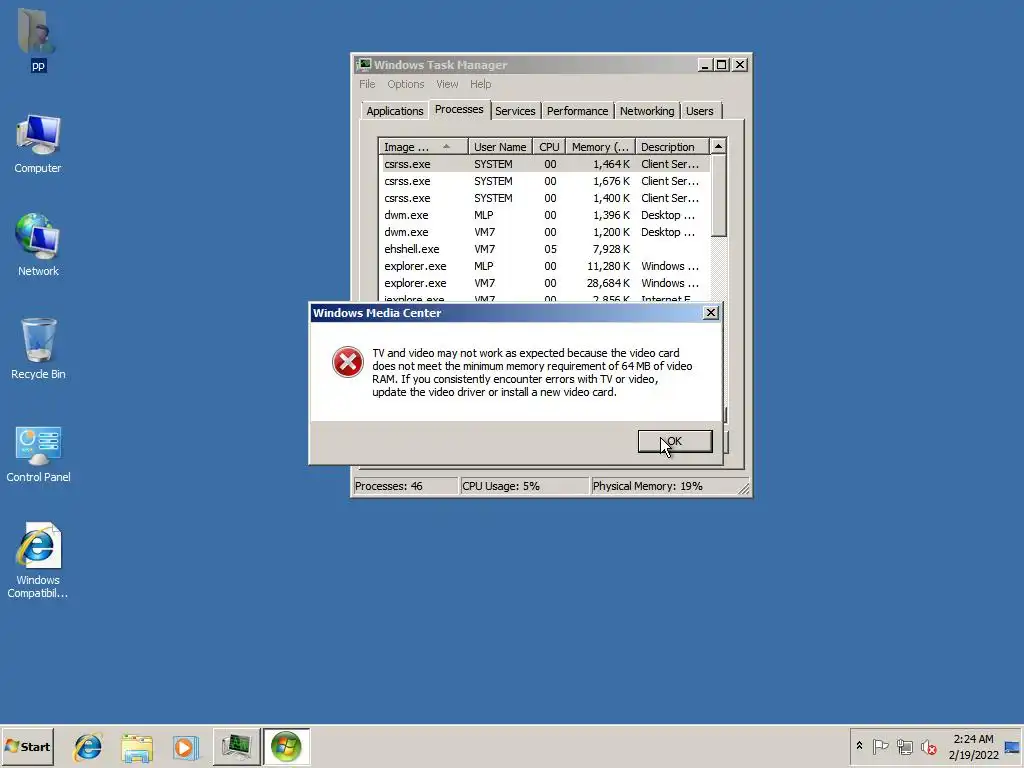The height and width of the screenshot is (768, 1024).
Task: Sort by User Name column header
Action: point(500,147)
